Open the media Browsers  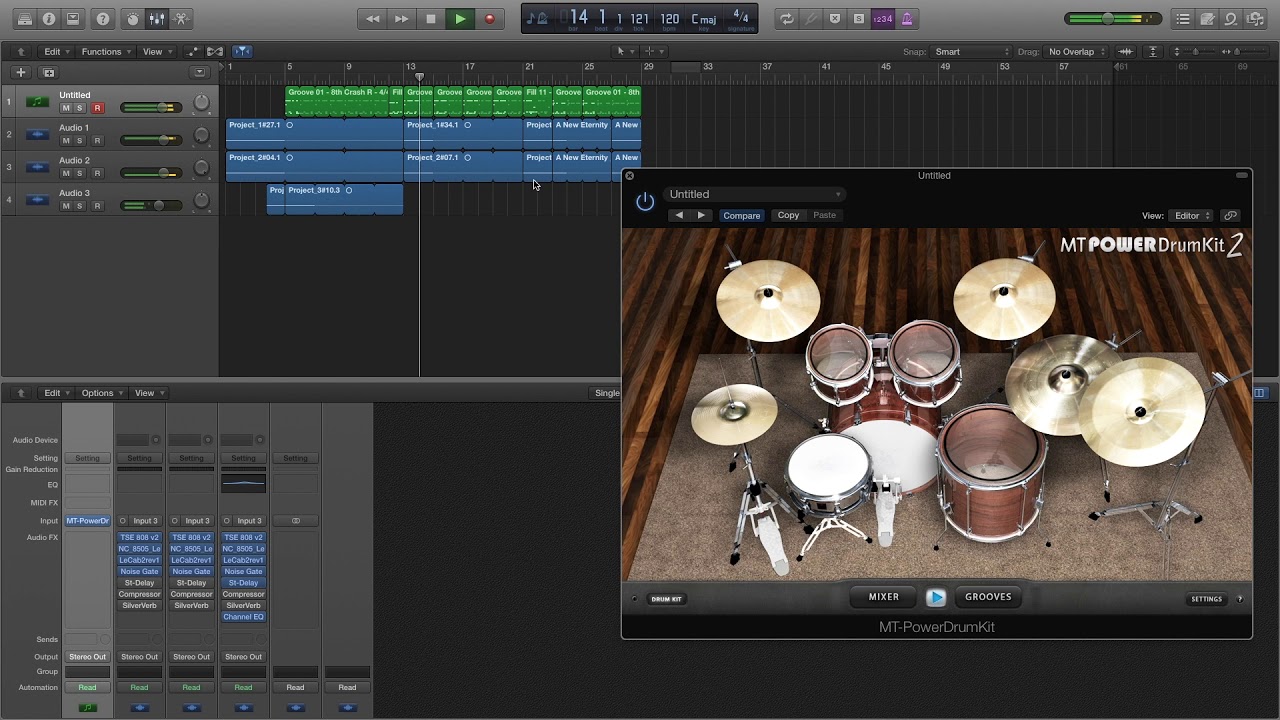point(1256,19)
